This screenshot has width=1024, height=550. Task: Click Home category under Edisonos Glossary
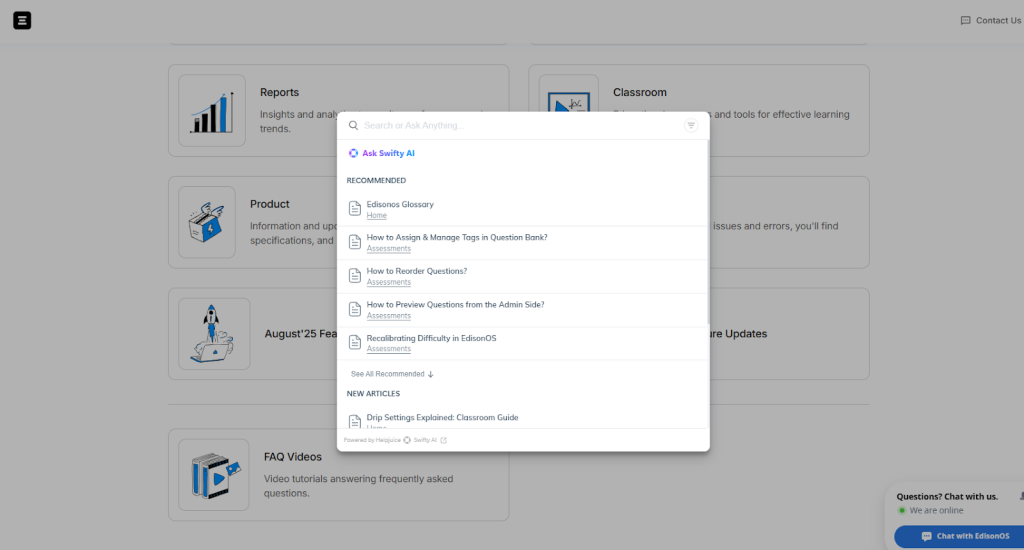tap(376, 216)
